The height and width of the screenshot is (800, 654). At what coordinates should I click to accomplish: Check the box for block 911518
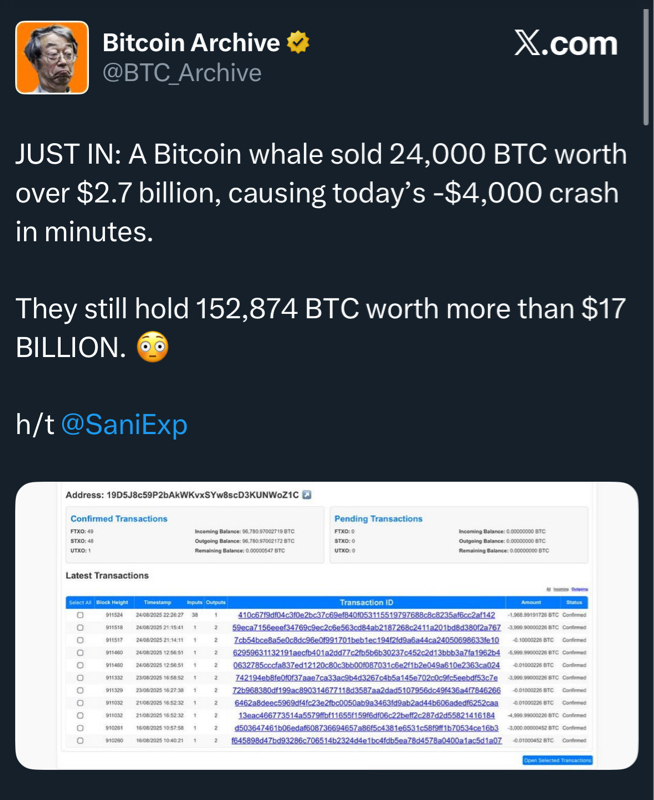(x=80, y=627)
